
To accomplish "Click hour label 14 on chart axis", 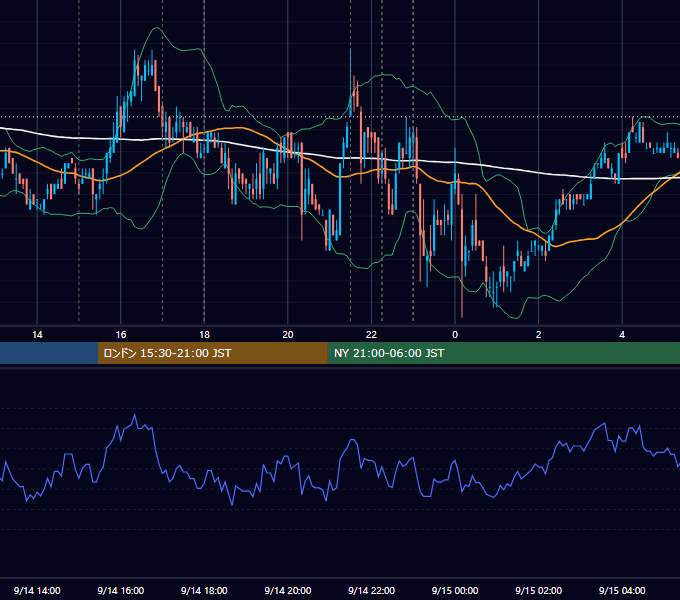I will (x=37, y=335).
